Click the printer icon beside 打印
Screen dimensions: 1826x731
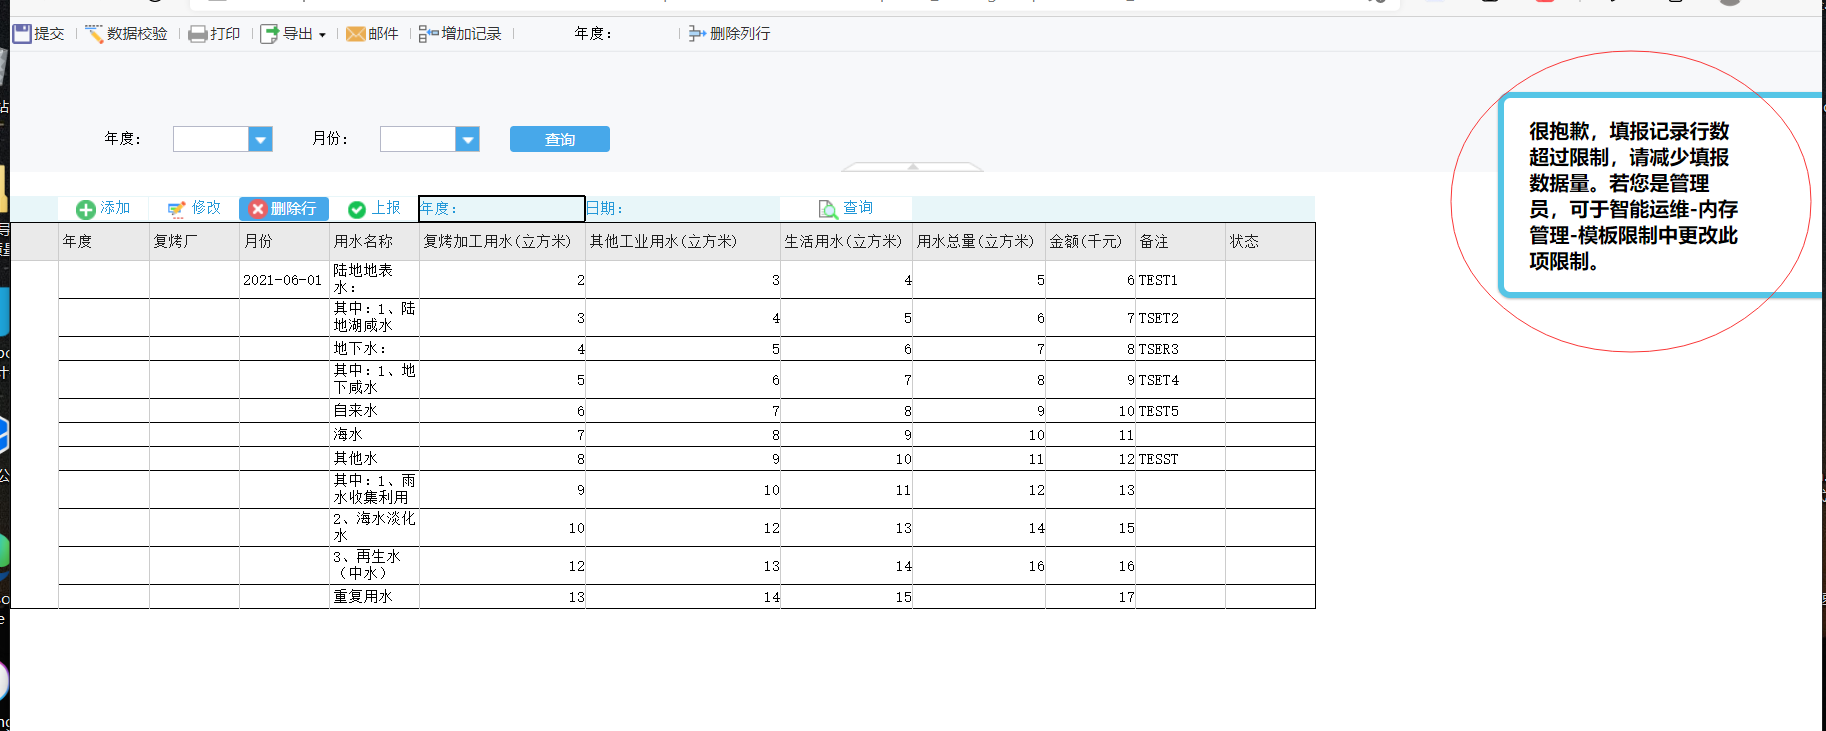pos(197,34)
